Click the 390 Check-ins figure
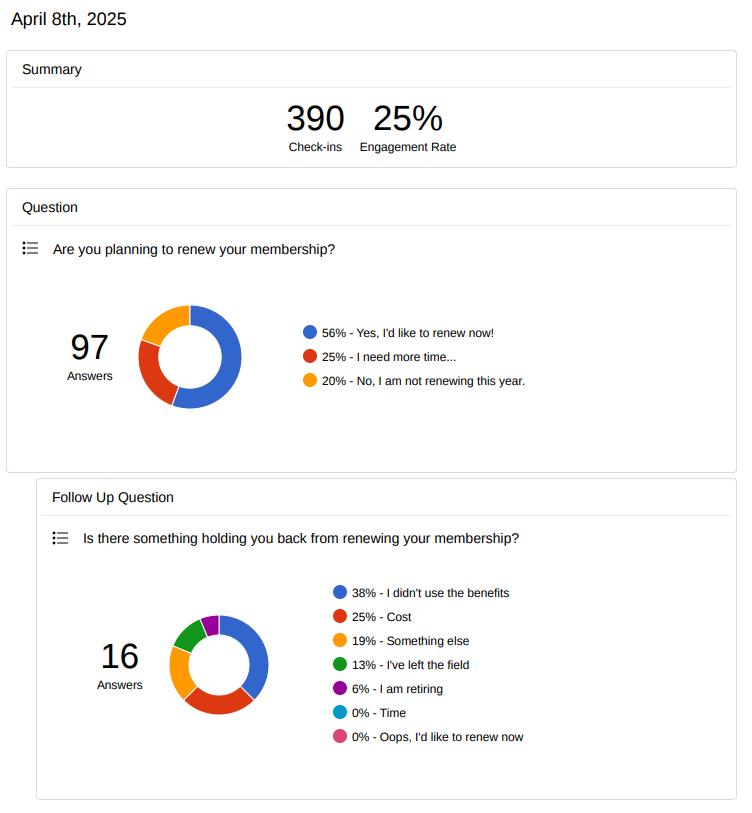This screenshot has height=813, width=752. [x=315, y=119]
